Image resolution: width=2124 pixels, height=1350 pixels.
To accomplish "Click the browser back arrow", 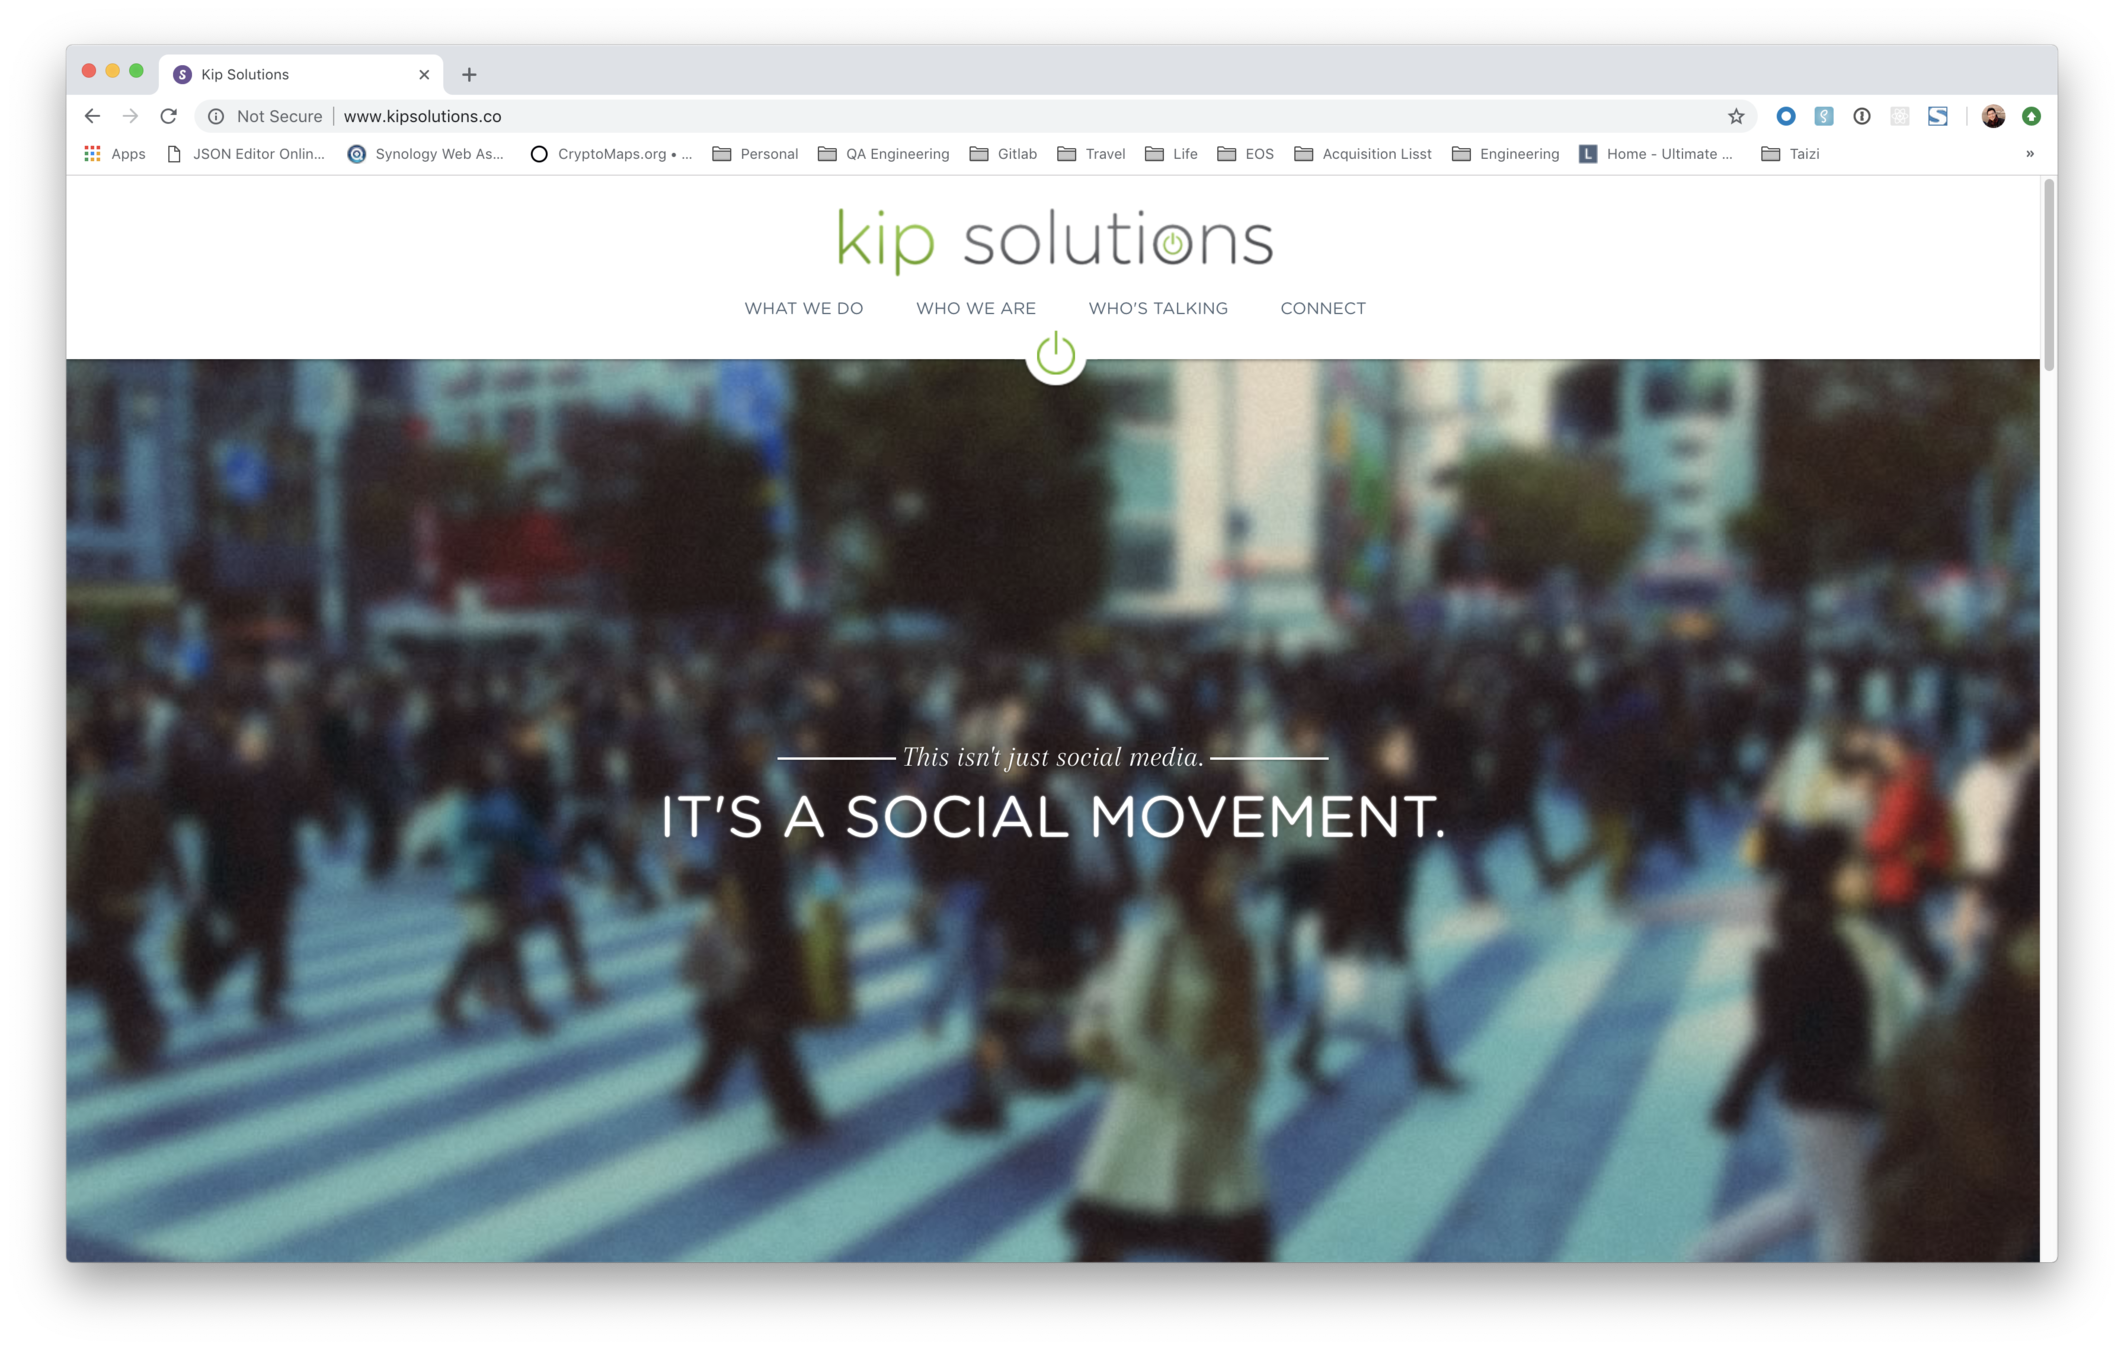I will (x=92, y=116).
